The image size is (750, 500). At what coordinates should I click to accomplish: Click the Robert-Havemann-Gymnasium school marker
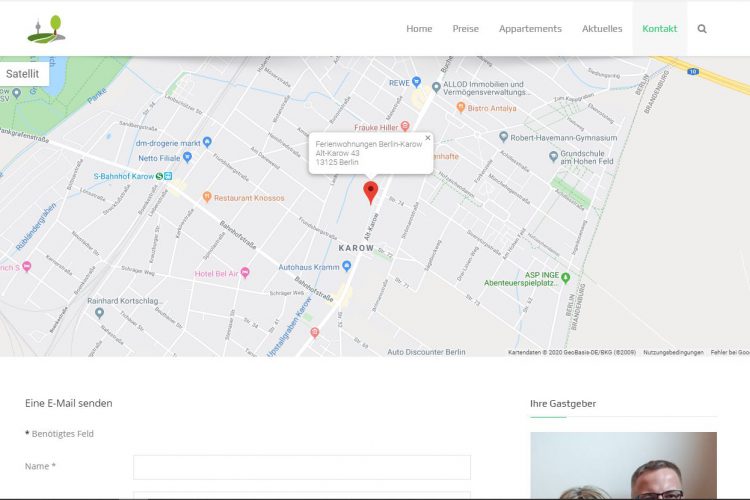(504, 137)
